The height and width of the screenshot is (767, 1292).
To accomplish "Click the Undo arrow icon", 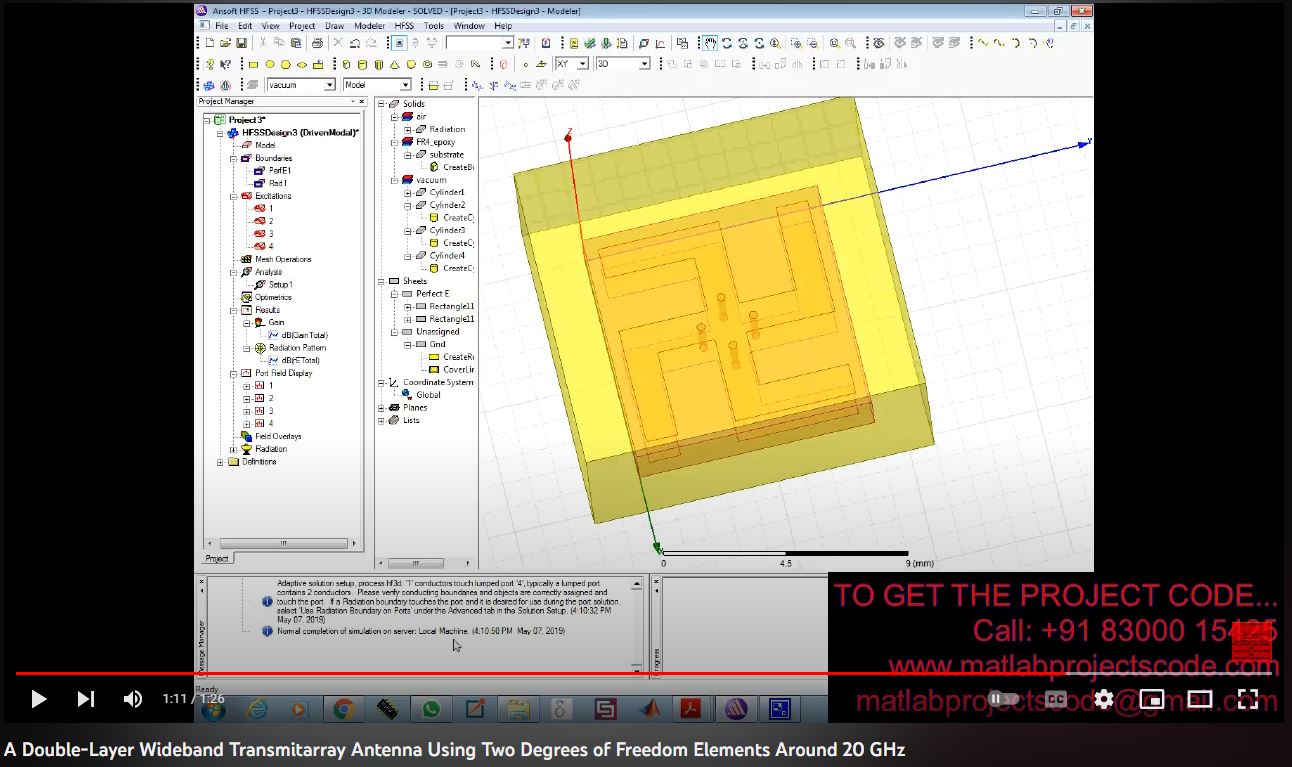I will (355, 43).
